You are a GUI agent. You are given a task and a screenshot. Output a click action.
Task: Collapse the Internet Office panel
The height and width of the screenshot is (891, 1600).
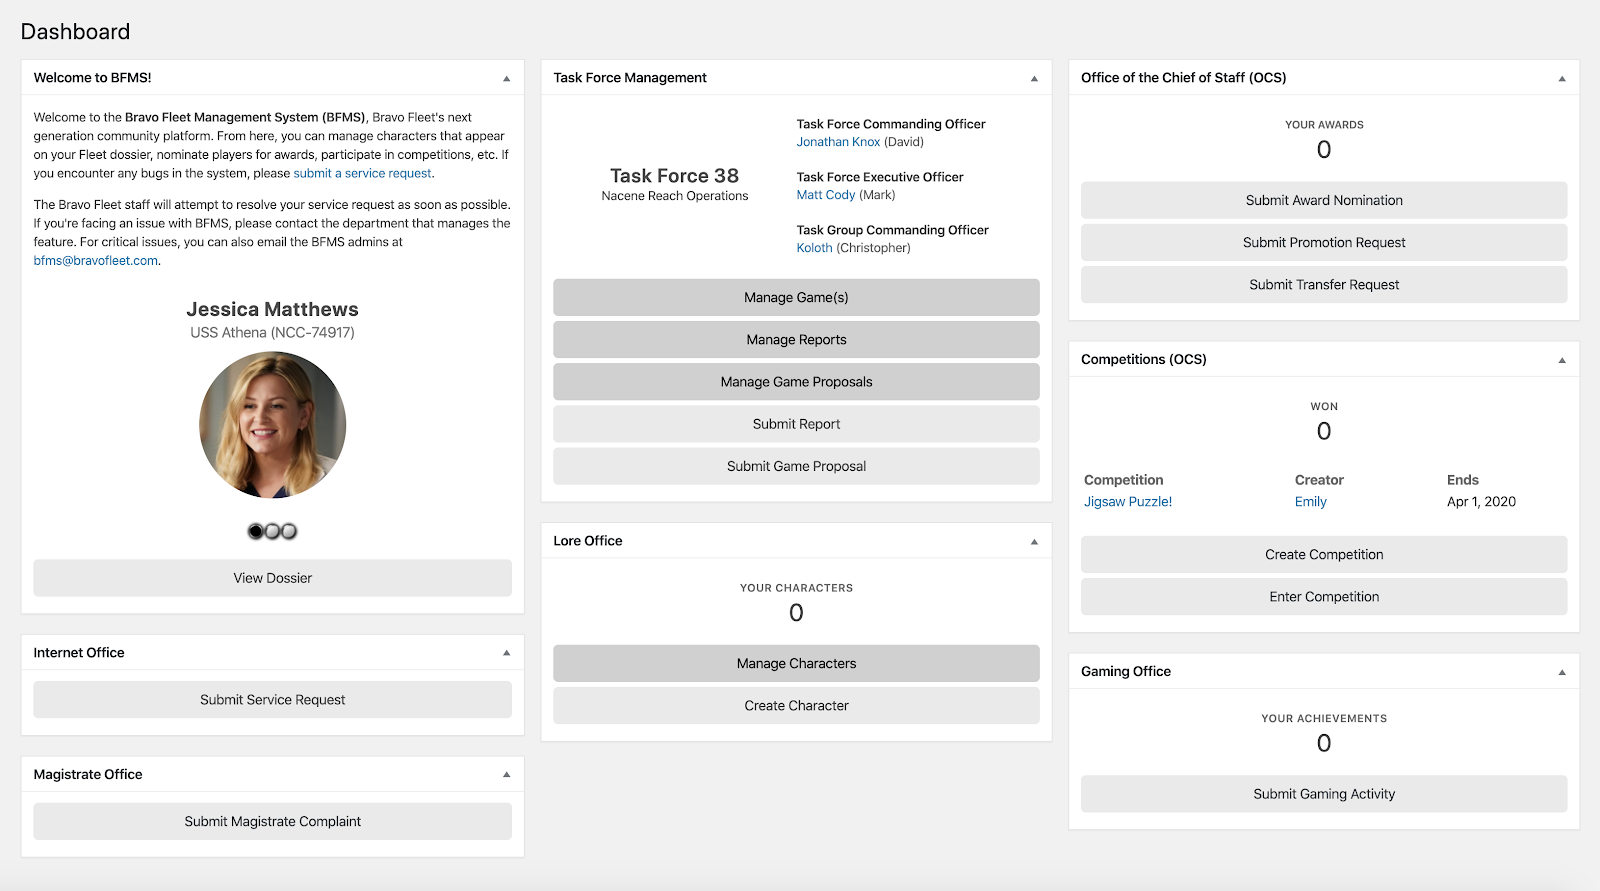(x=506, y=653)
